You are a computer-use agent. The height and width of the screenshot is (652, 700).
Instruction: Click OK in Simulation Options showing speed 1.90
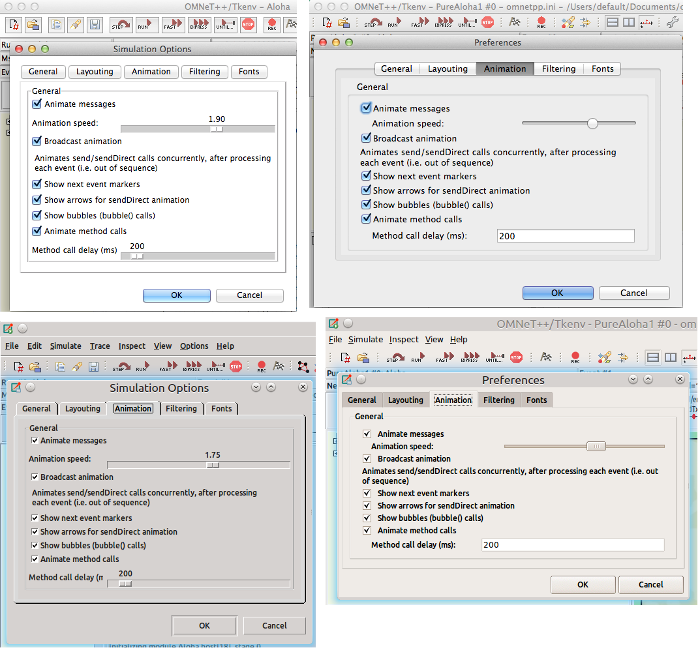coord(177,295)
